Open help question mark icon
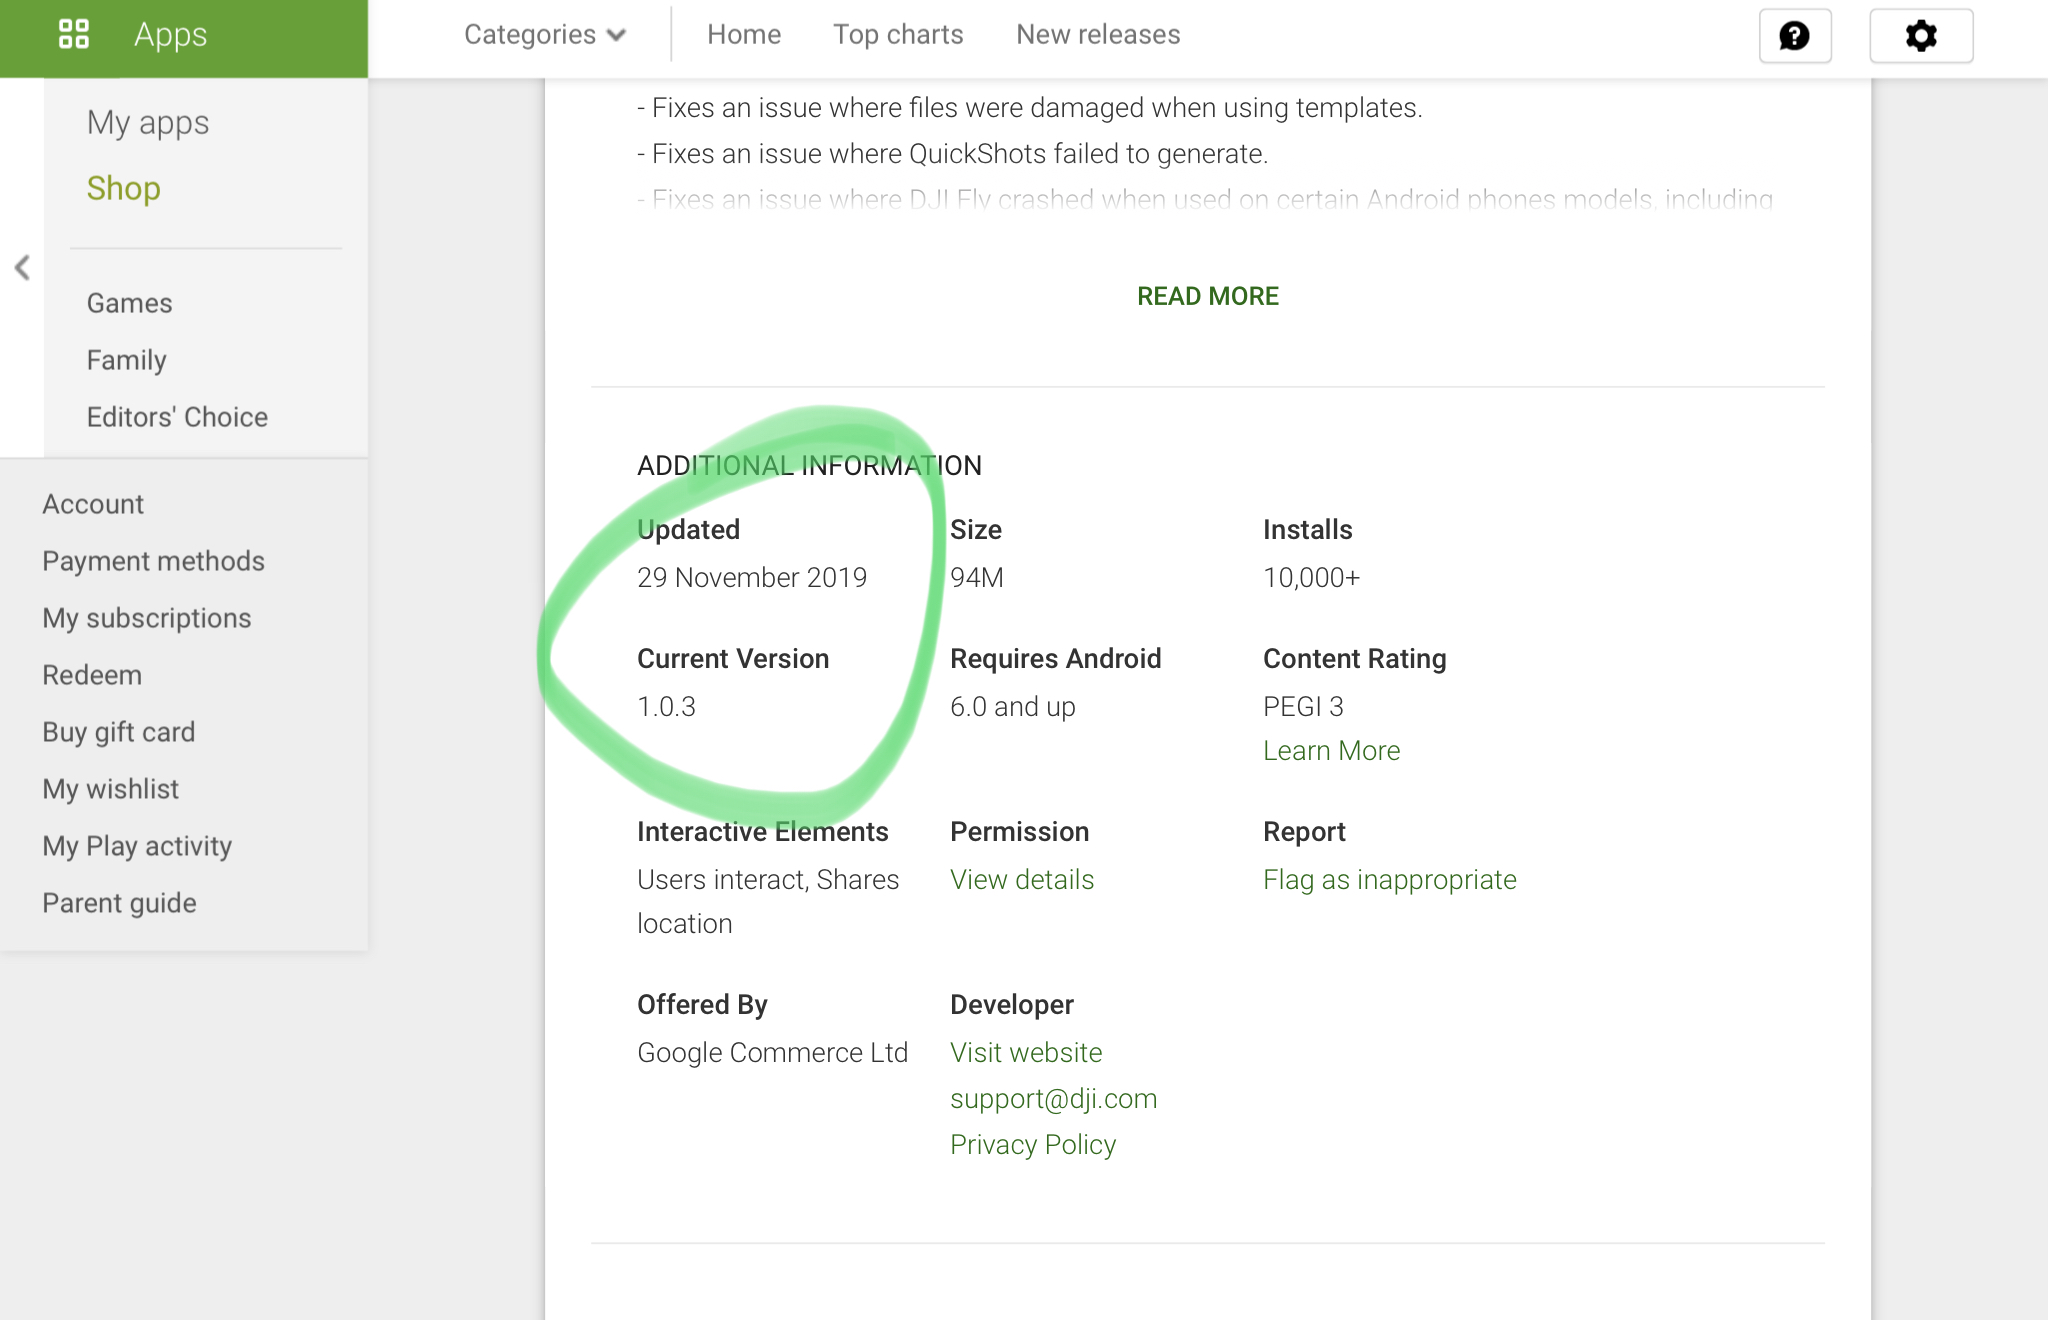Image resolution: width=2048 pixels, height=1320 pixels. tap(1795, 36)
